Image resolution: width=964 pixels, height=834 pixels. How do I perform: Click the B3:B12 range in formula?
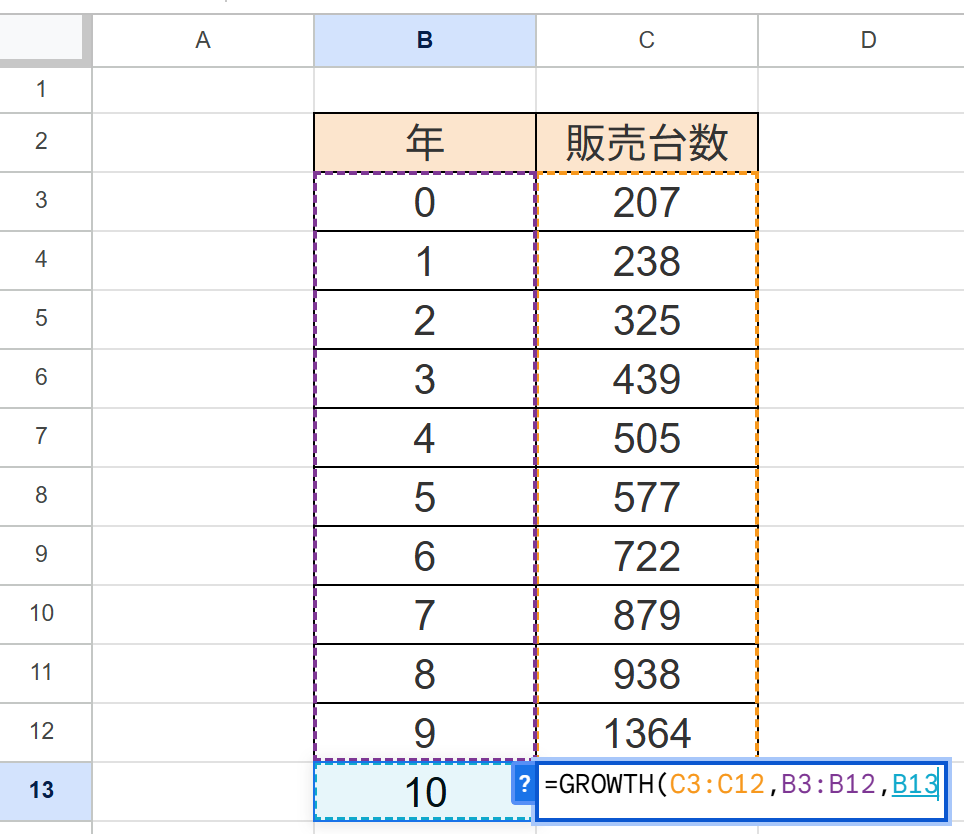pyautogui.click(x=830, y=785)
